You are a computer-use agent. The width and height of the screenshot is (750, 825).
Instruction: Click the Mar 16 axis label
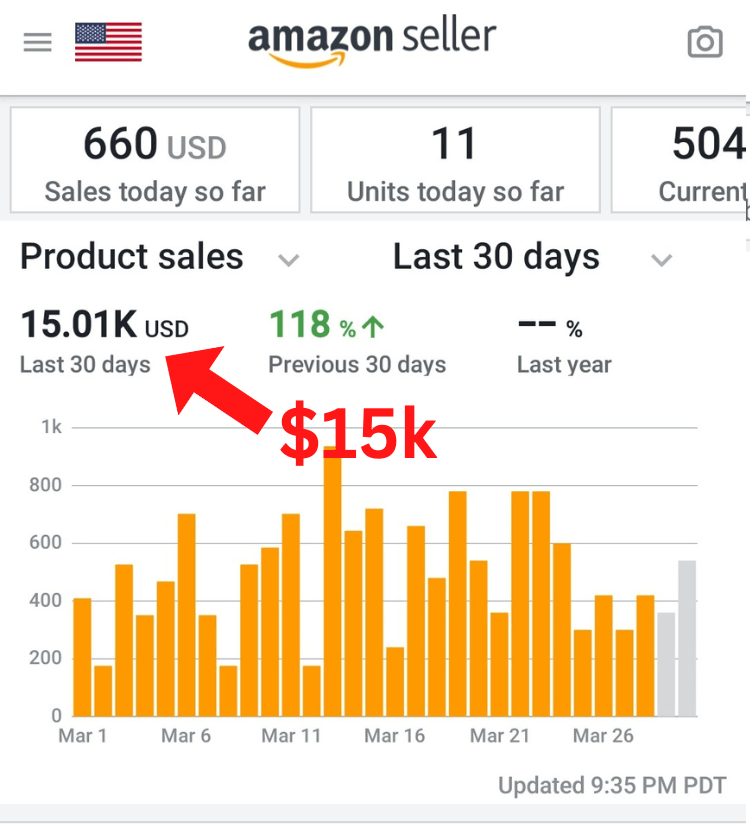click(x=394, y=737)
